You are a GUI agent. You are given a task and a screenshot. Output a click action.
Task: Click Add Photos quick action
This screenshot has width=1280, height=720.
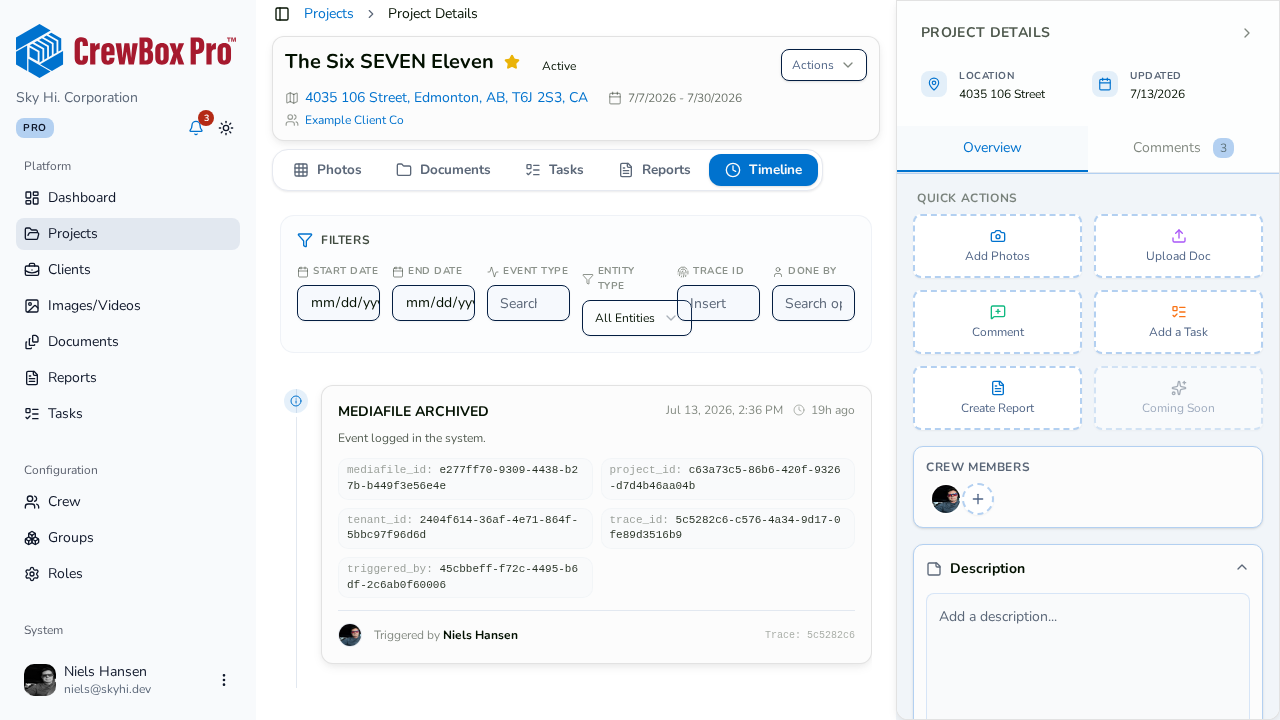pyautogui.click(x=997, y=246)
